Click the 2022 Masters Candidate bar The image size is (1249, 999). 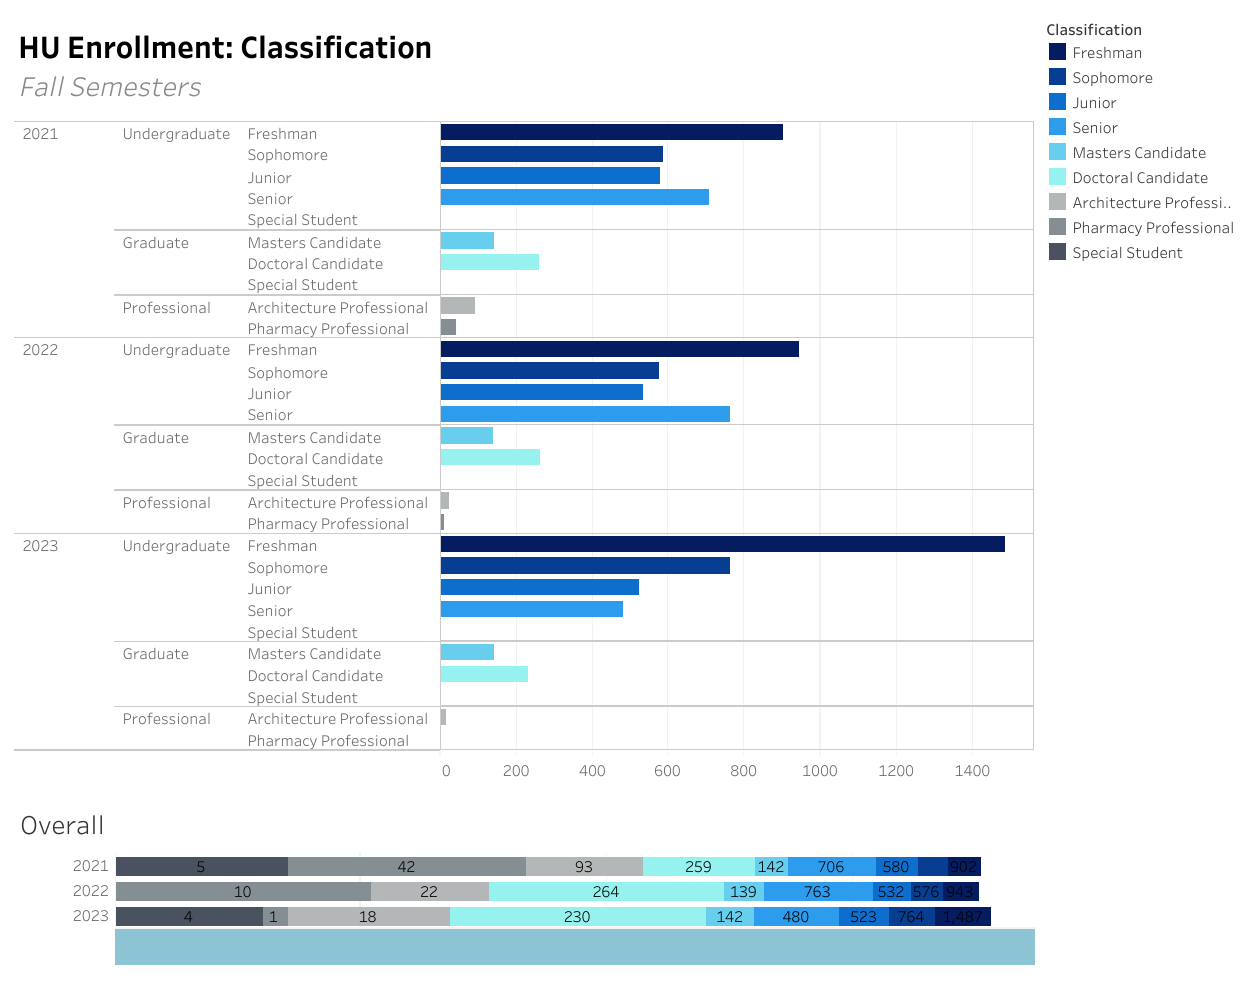tap(466, 435)
